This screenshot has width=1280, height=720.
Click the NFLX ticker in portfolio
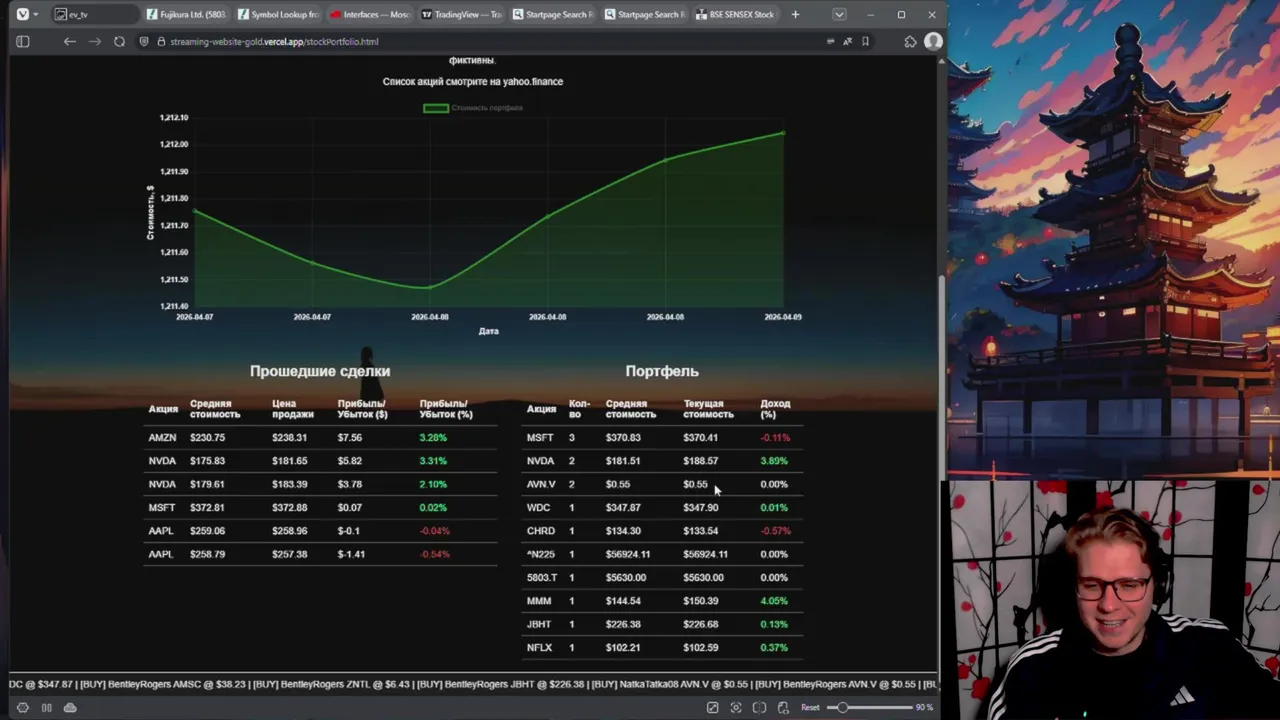tap(539, 648)
